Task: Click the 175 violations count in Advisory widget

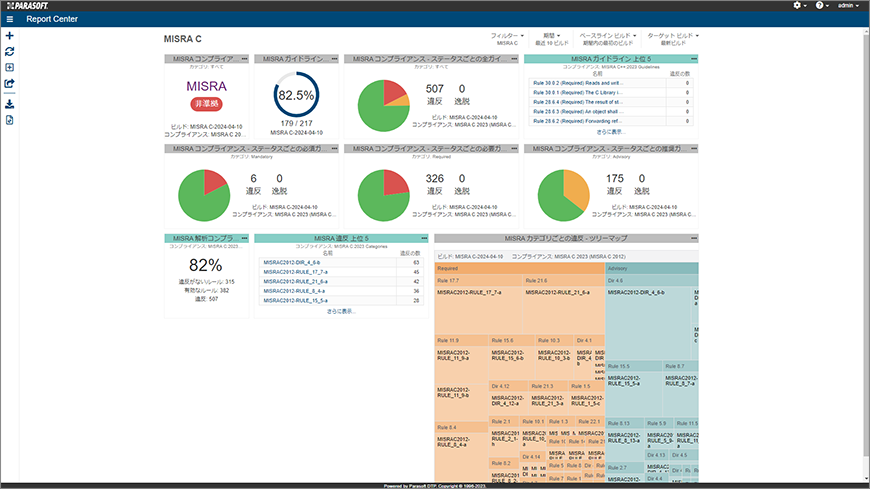Action: tap(615, 179)
